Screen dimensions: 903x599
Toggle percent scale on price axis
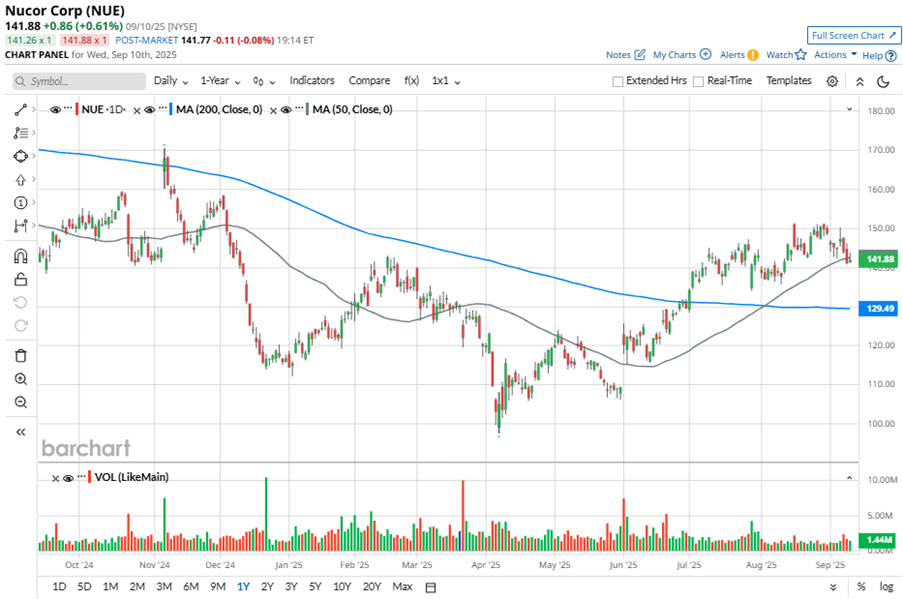[861, 586]
